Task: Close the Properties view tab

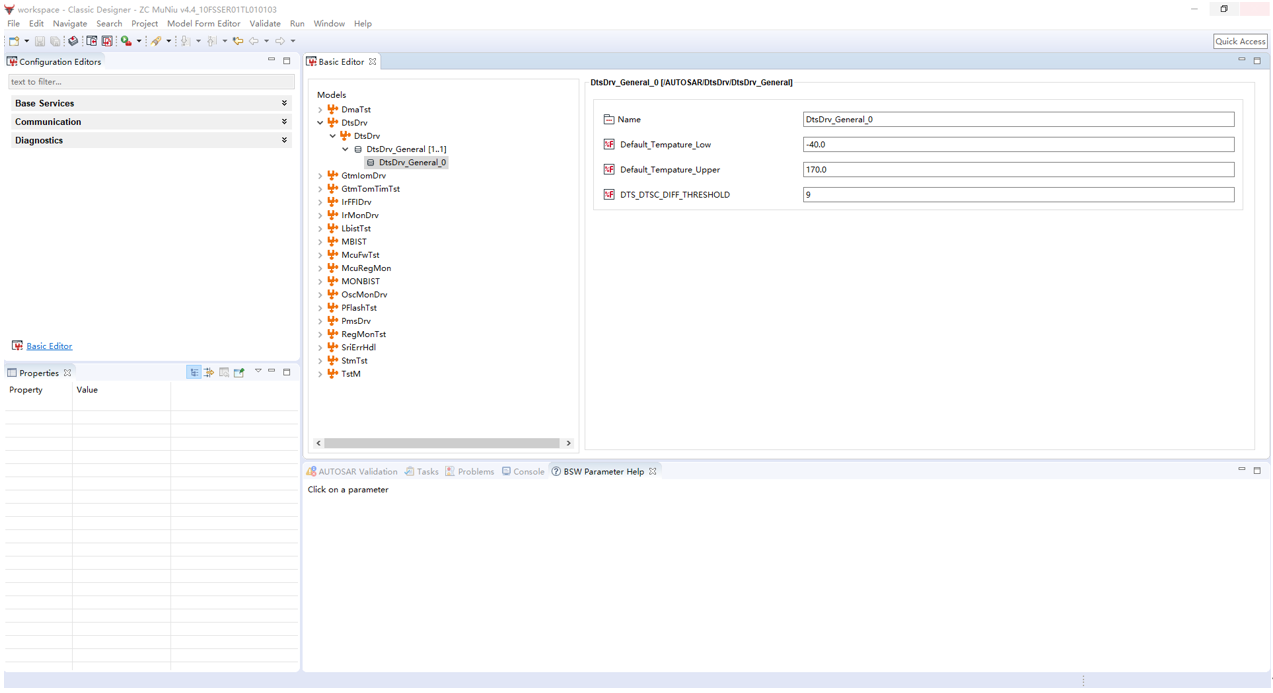Action: click(68, 373)
